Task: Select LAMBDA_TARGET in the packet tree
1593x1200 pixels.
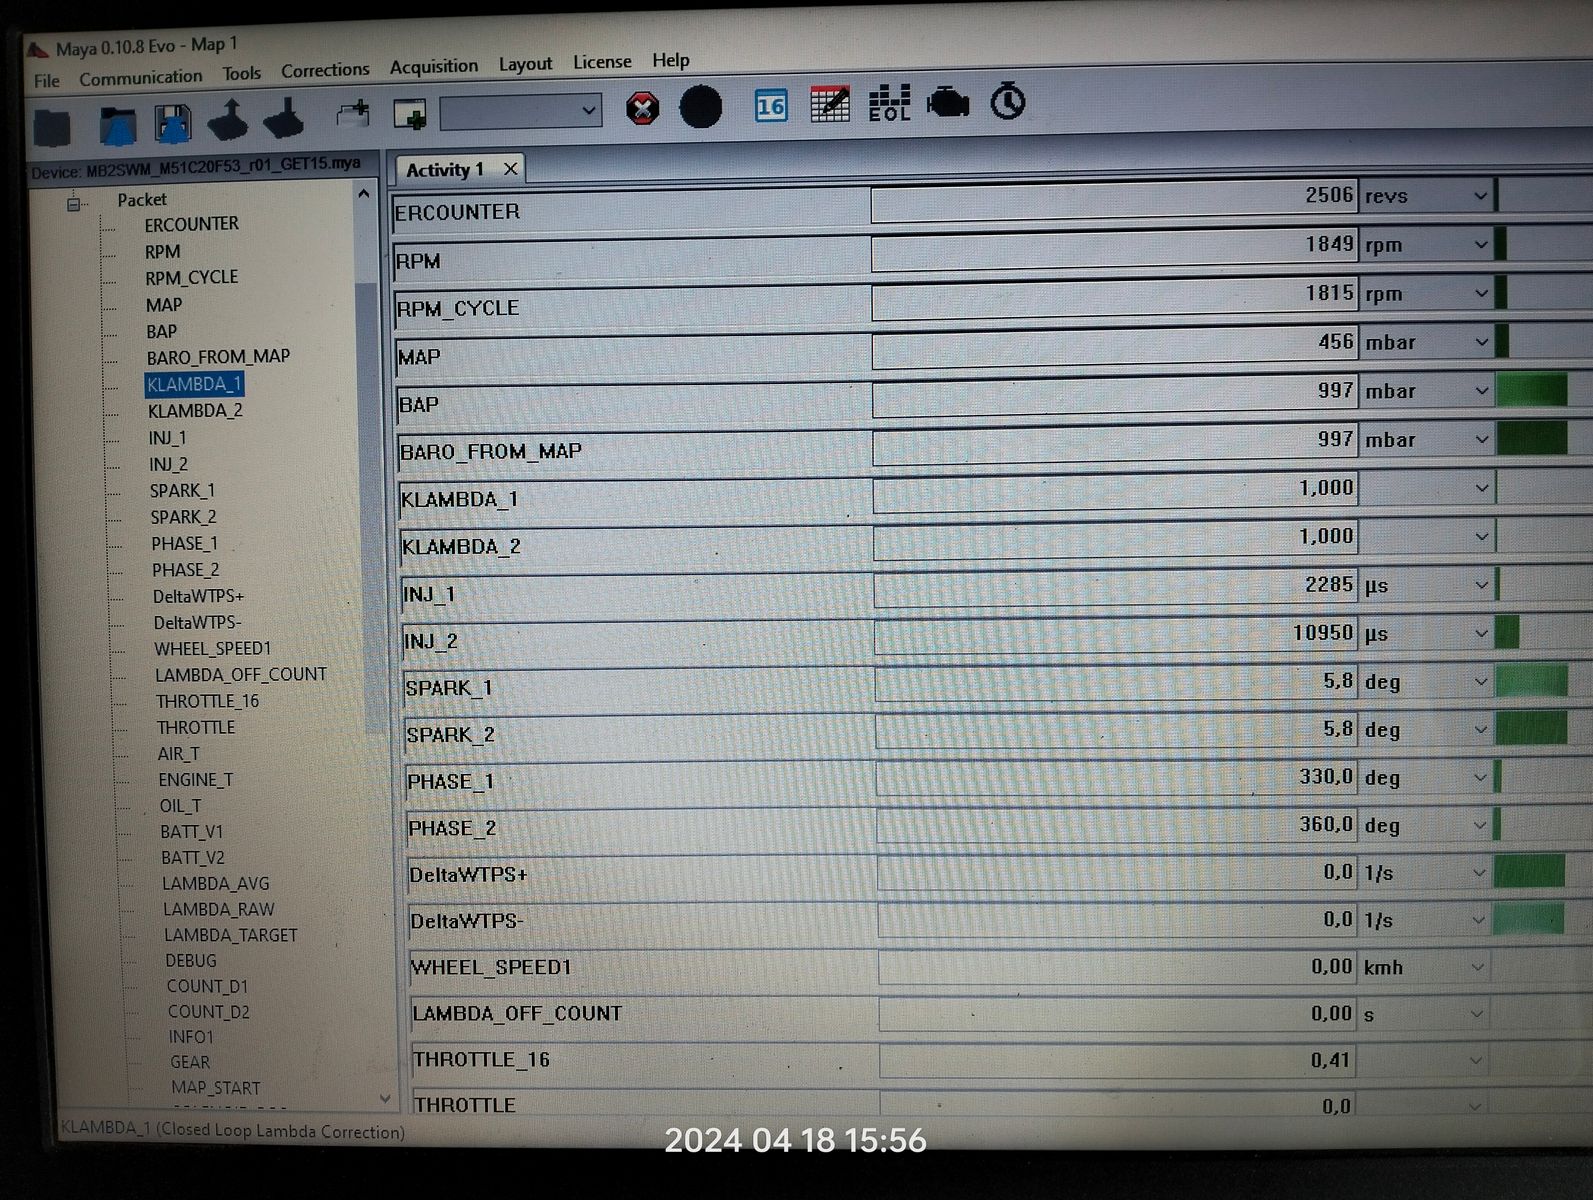Action: pyautogui.click(x=230, y=935)
